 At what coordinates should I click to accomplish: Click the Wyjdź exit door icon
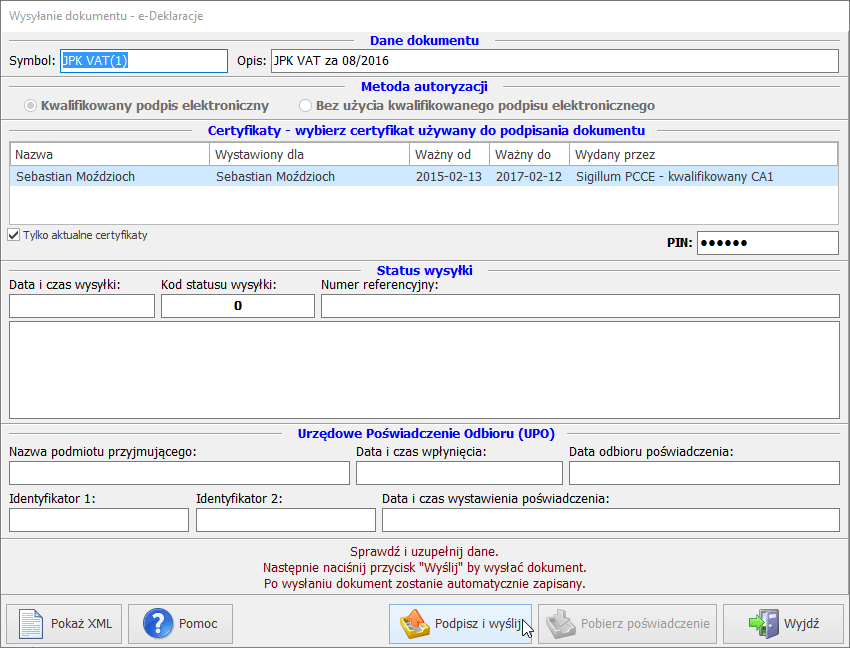764,624
